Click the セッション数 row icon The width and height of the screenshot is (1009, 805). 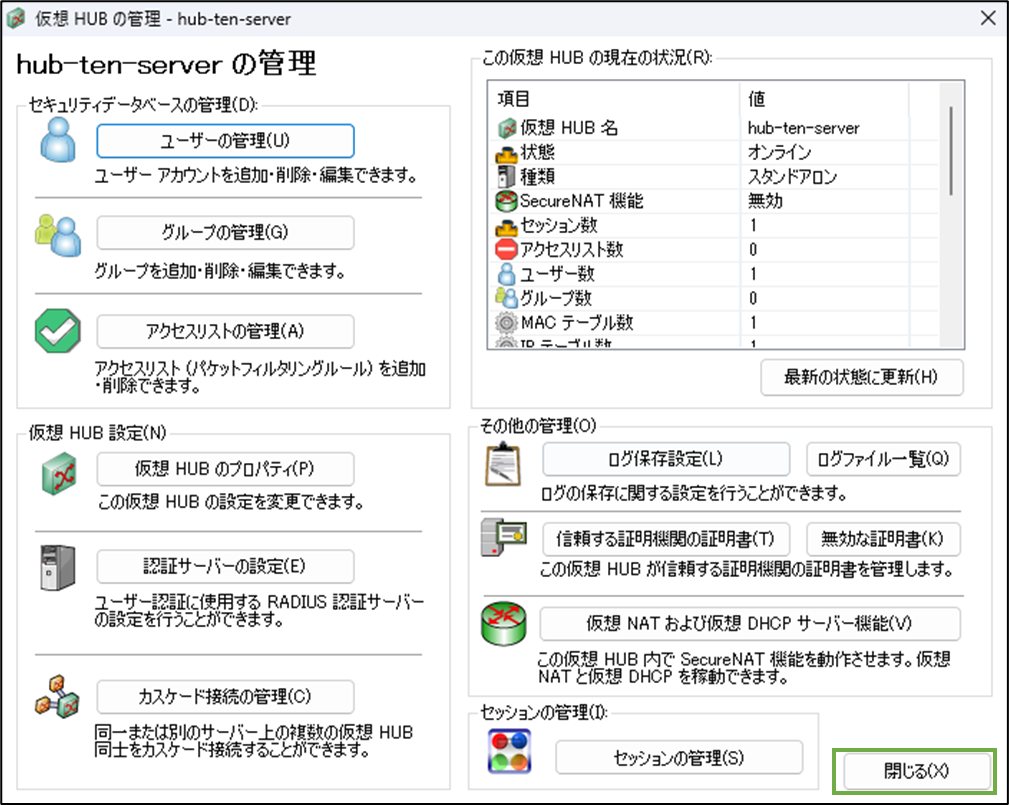tap(506, 226)
